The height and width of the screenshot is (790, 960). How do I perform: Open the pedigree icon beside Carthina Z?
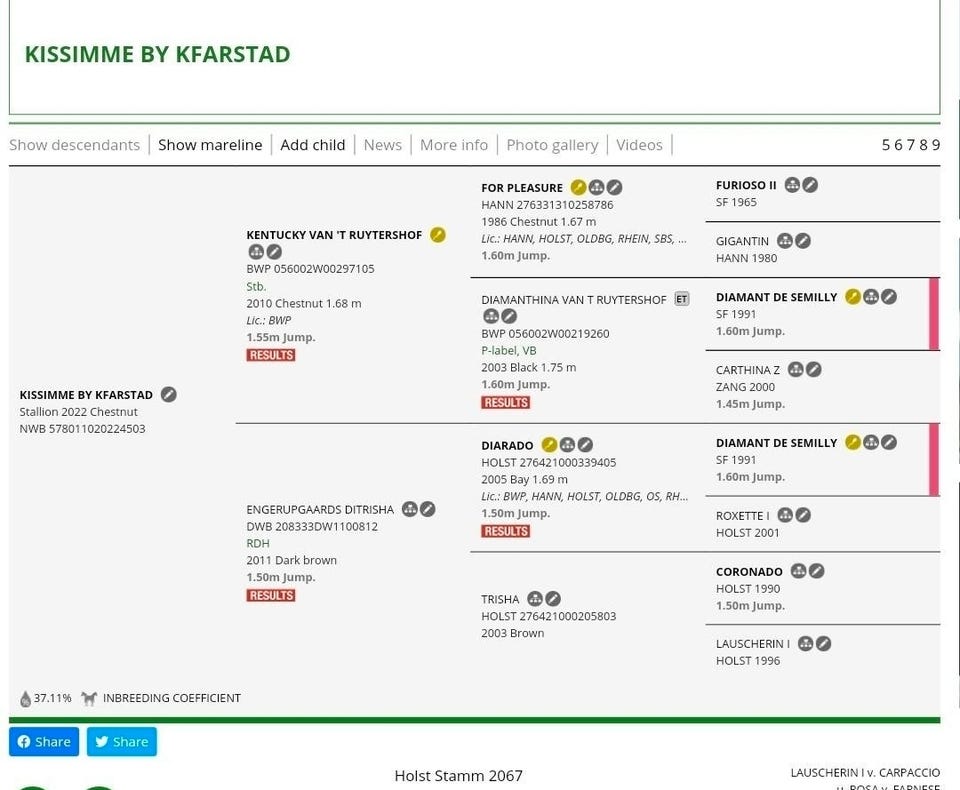tap(795, 369)
